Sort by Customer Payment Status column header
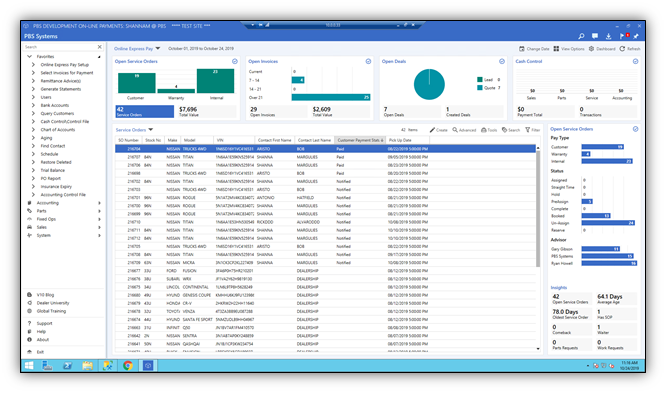 click(x=360, y=140)
